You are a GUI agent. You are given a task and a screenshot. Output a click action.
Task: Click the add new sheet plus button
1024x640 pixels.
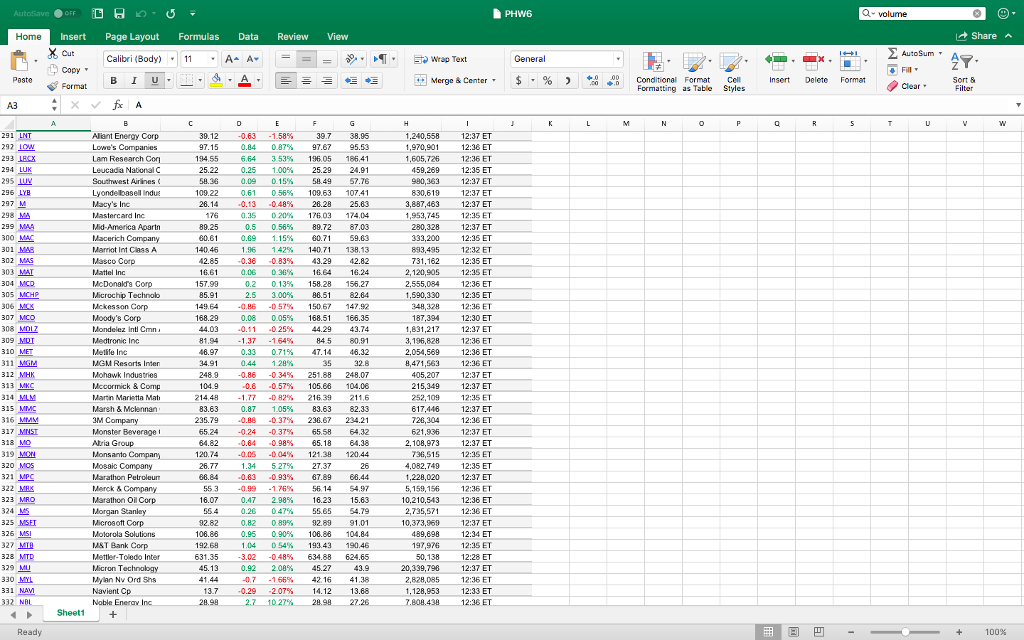(x=113, y=613)
